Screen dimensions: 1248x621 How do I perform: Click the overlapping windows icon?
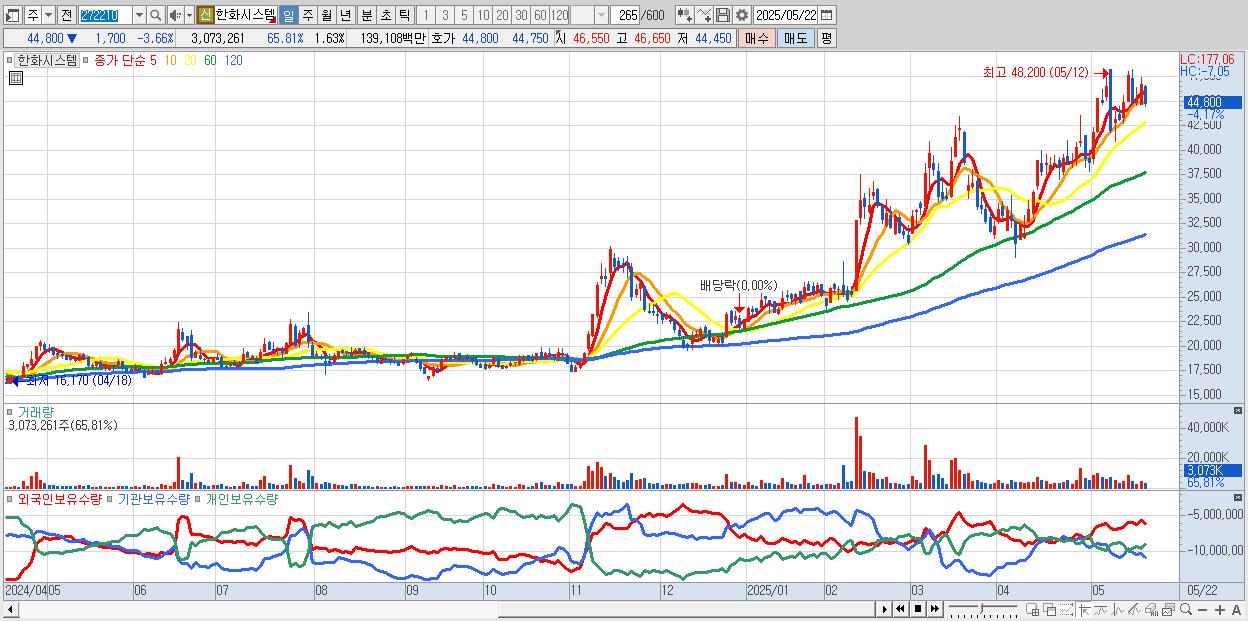click(1050, 609)
